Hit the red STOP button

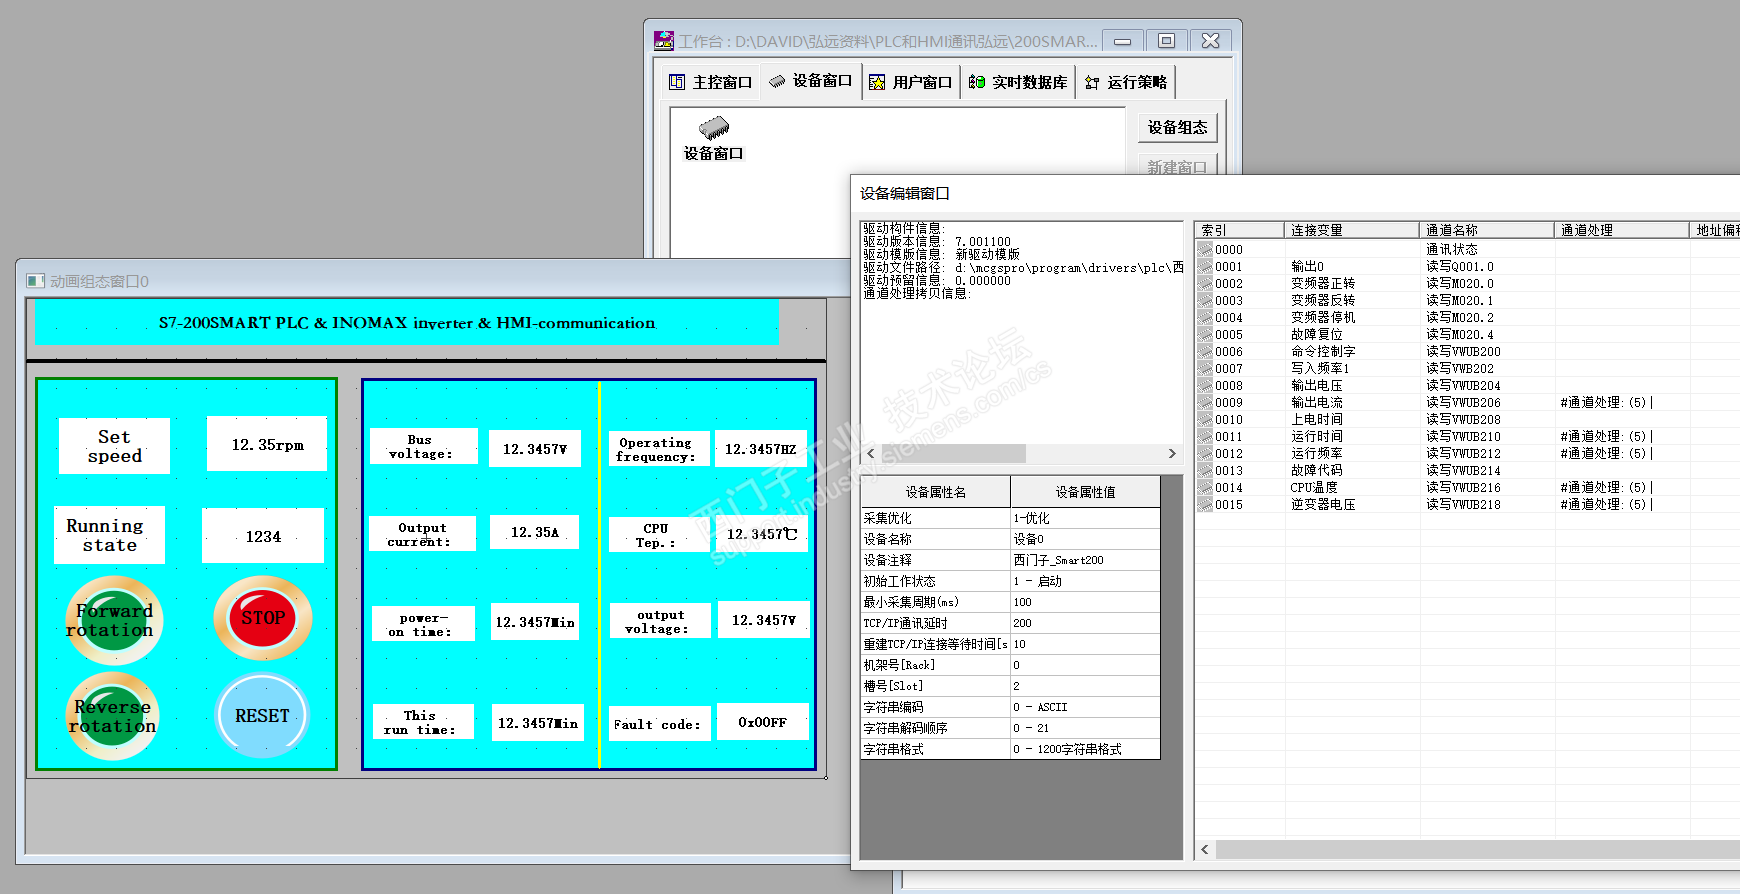263,618
